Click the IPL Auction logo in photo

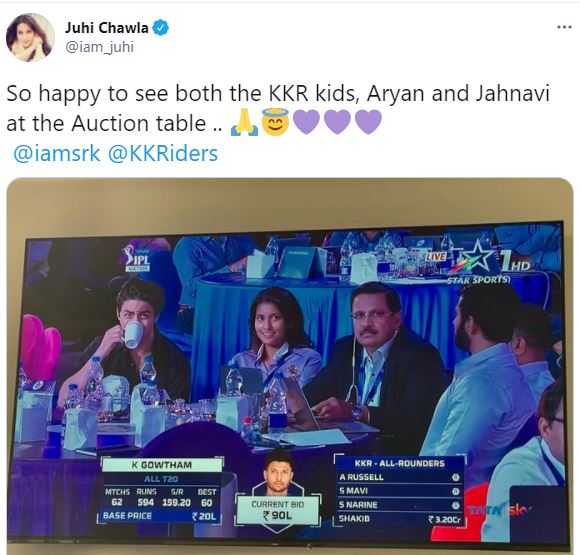click(137, 258)
